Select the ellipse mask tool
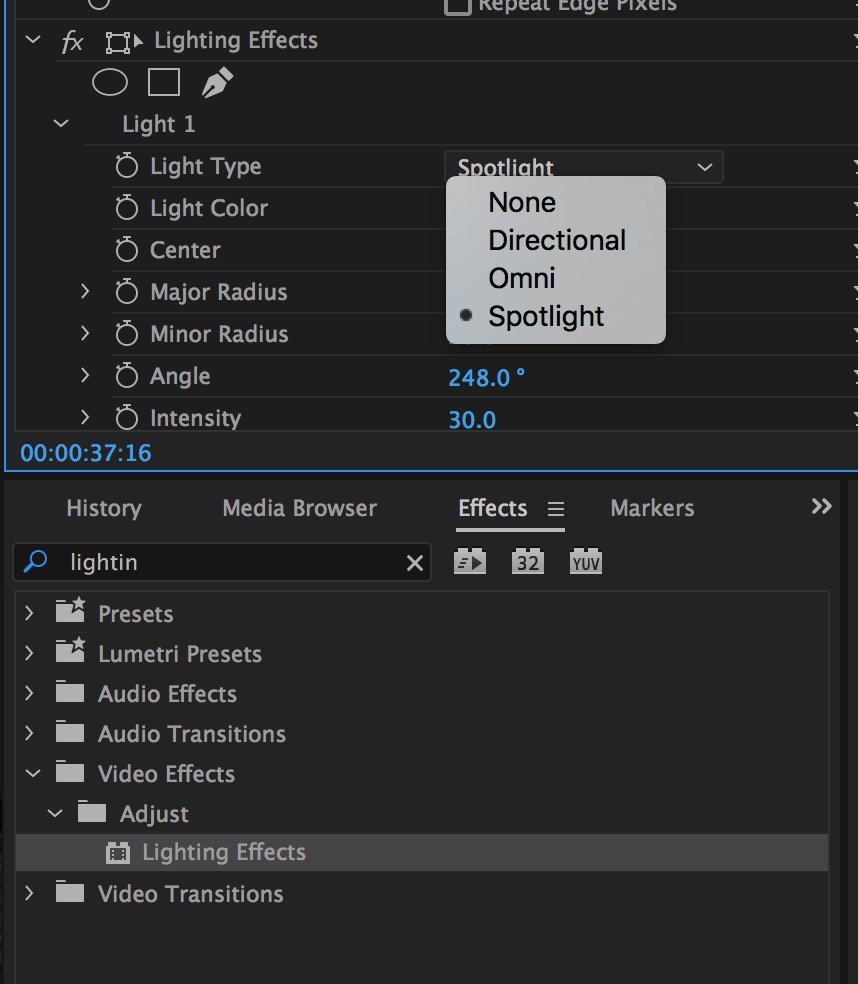The image size is (858, 984). [110, 82]
